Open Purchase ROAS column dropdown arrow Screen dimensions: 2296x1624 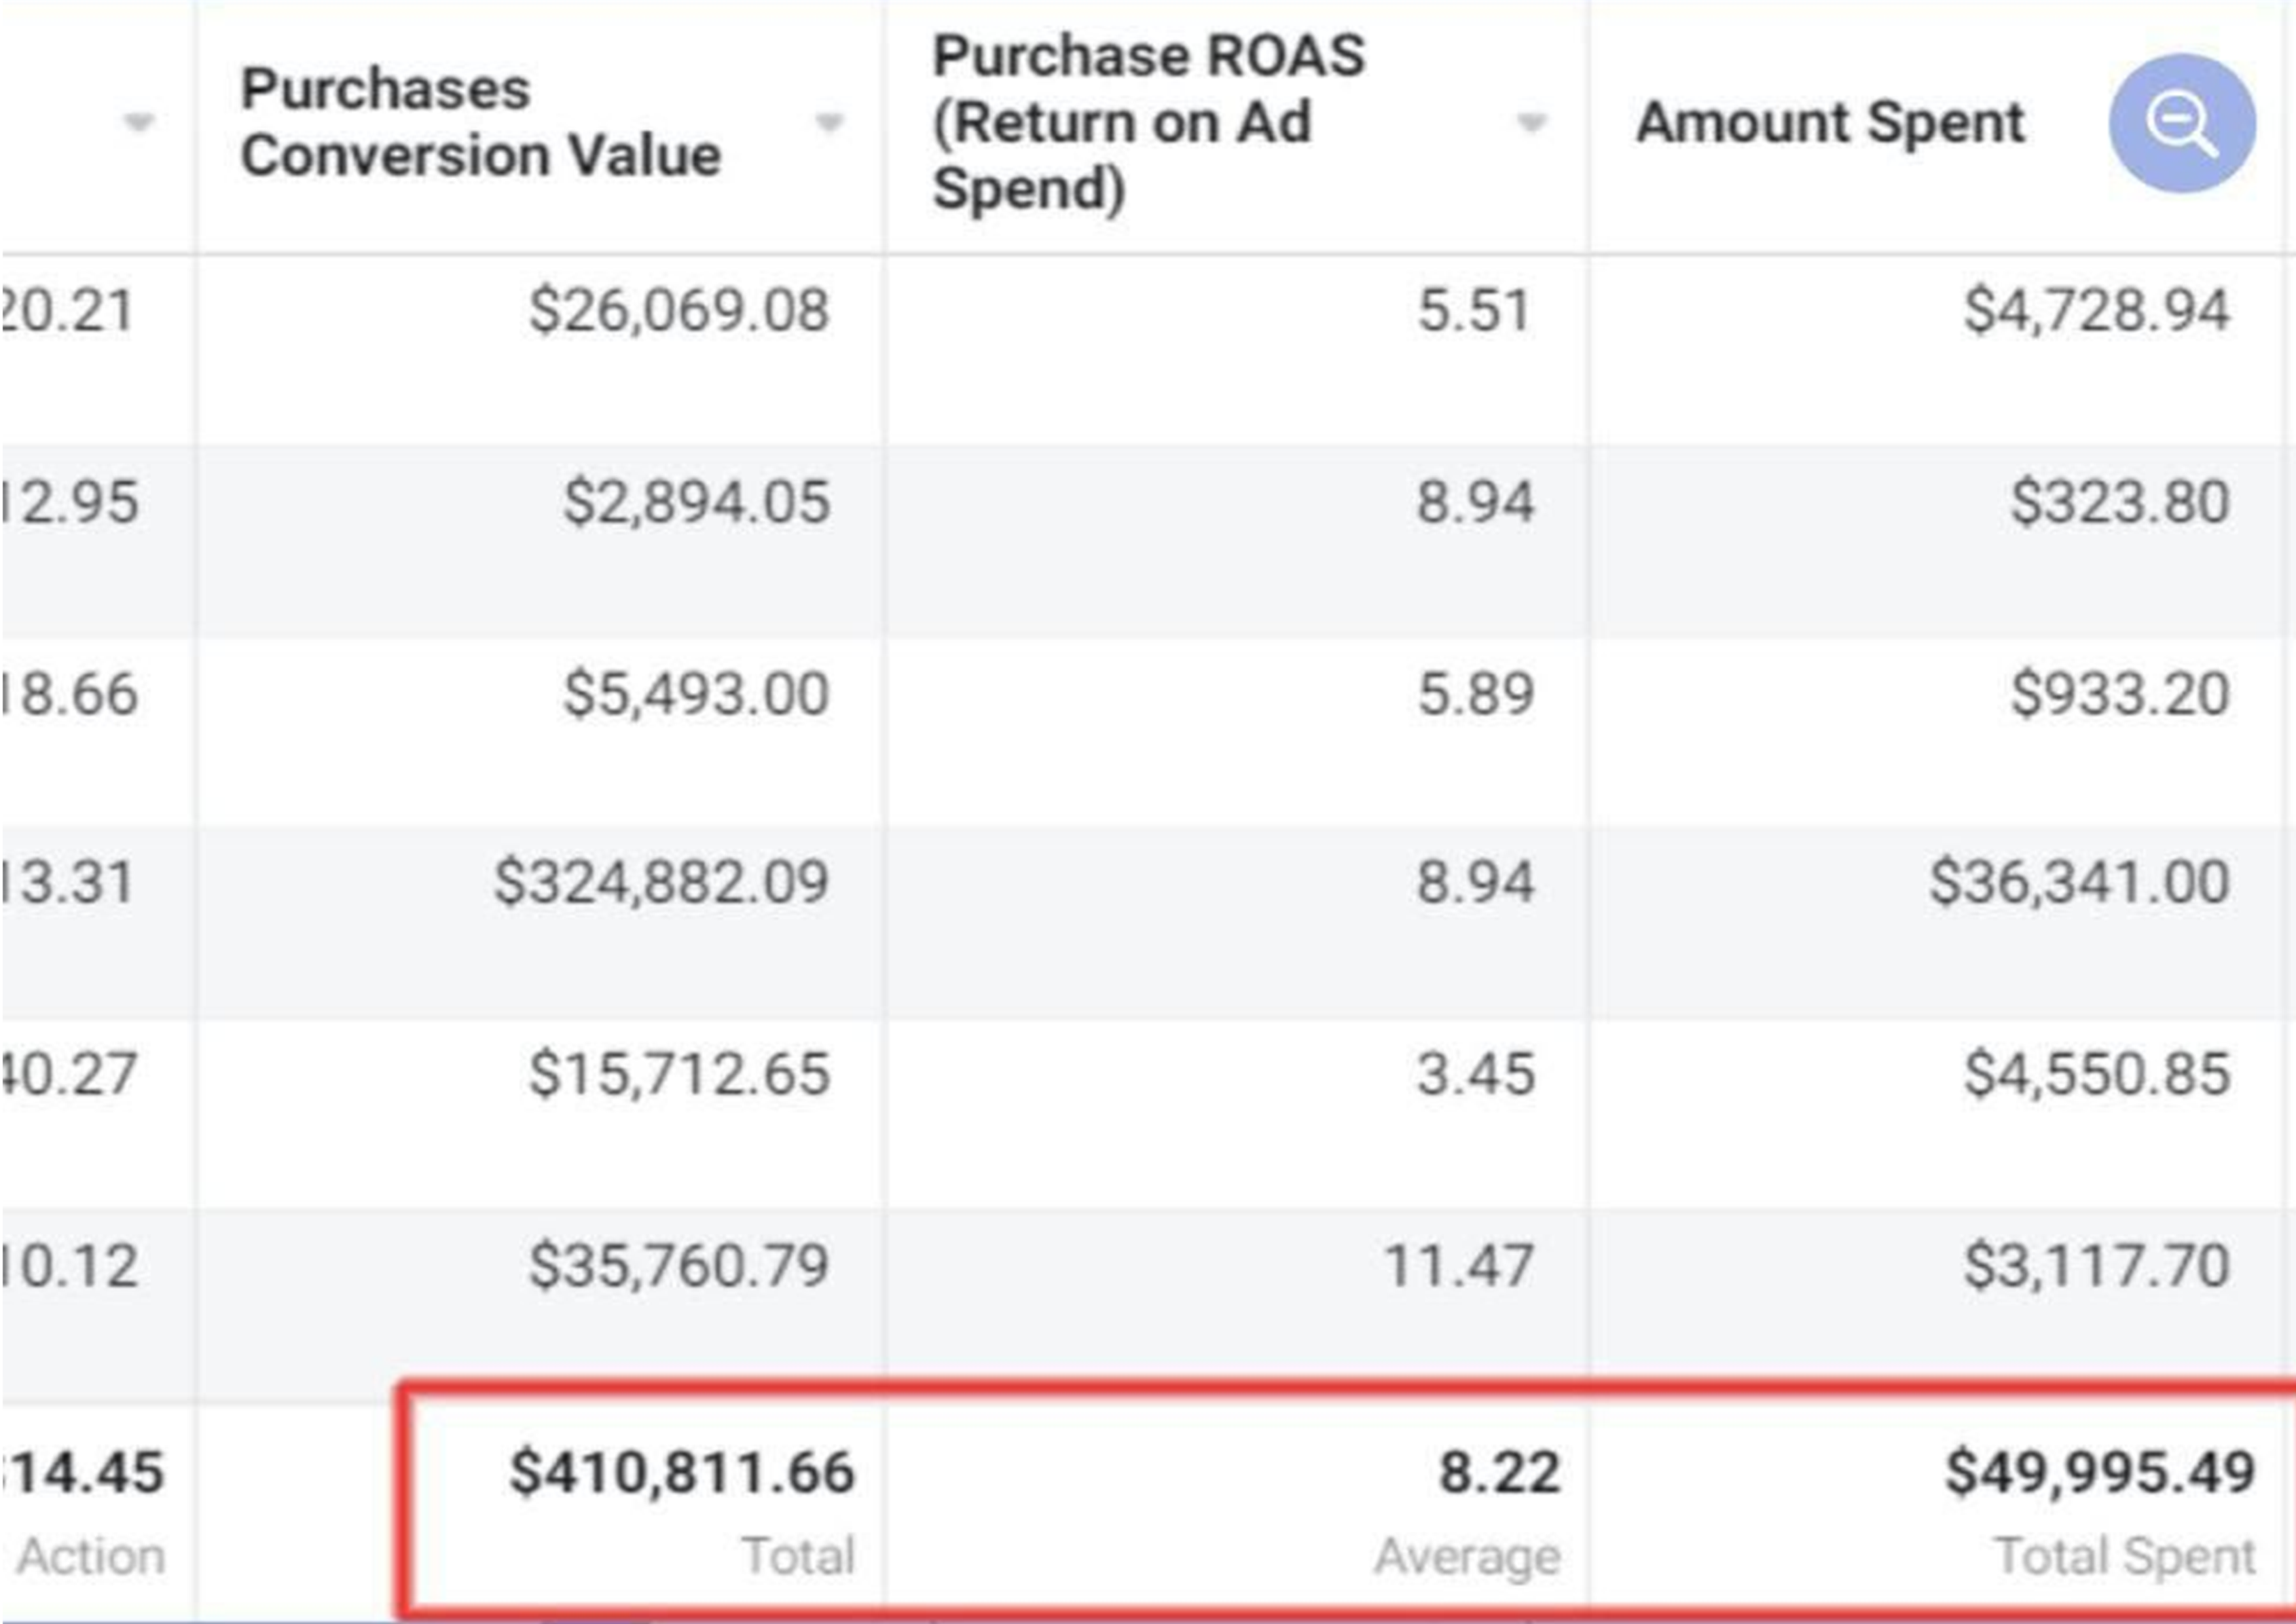click(1531, 122)
